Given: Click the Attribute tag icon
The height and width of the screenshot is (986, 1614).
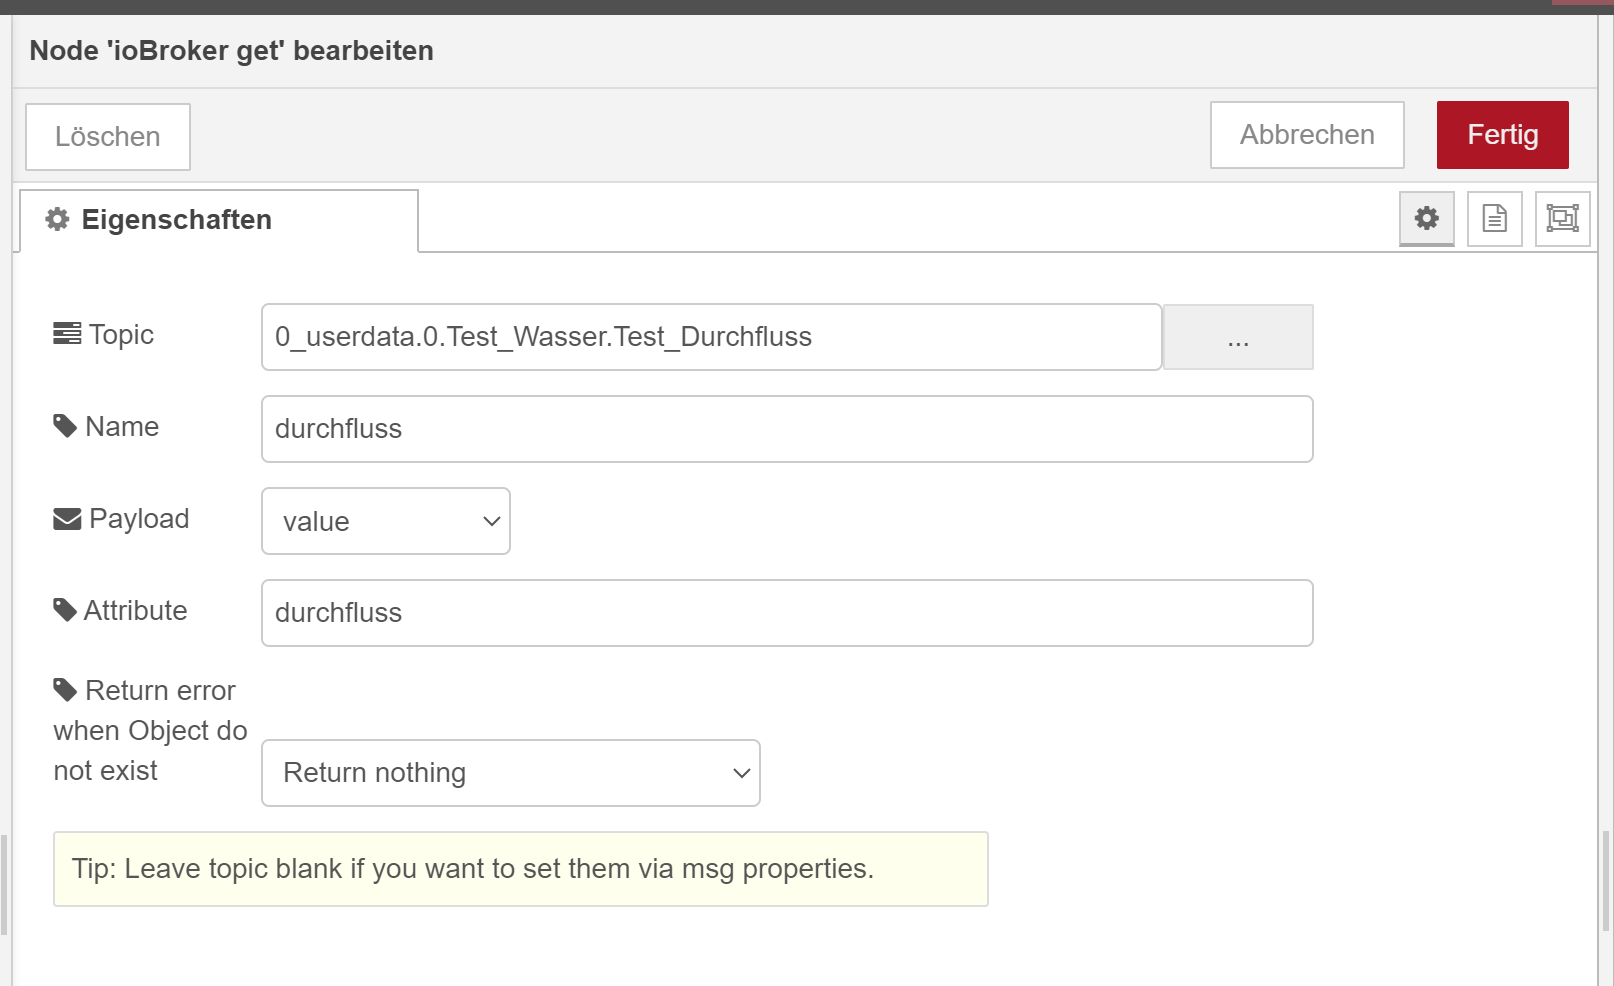Looking at the screenshot, I should click(65, 610).
